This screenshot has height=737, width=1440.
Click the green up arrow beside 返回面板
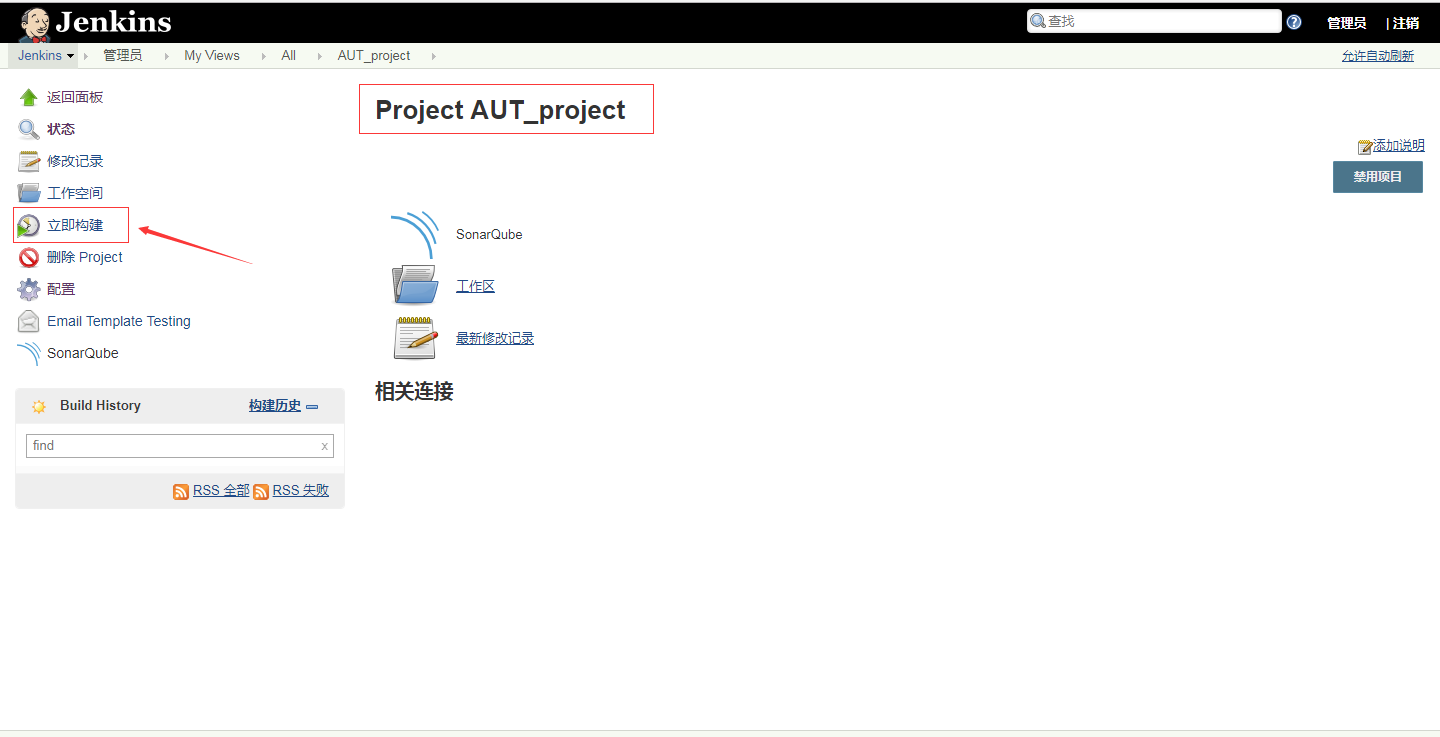[29, 97]
